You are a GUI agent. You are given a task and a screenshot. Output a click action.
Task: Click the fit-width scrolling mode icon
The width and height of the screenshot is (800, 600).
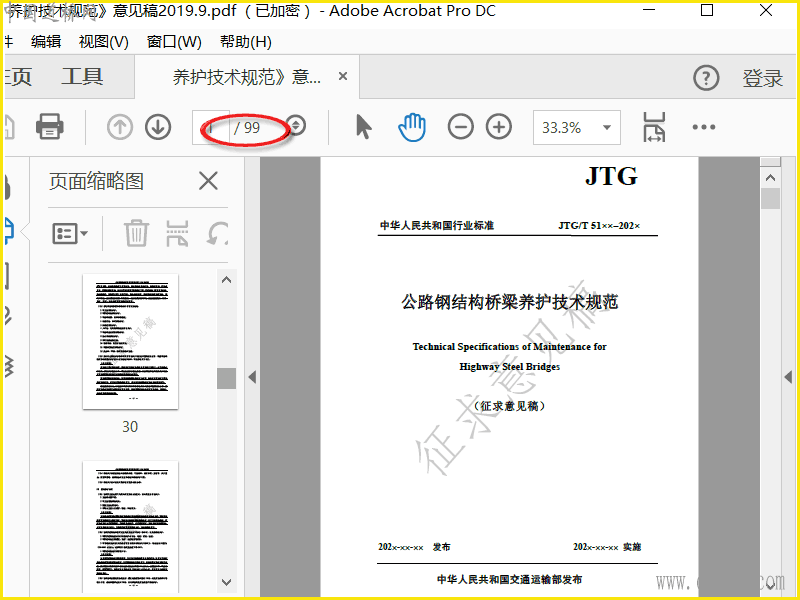point(654,127)
